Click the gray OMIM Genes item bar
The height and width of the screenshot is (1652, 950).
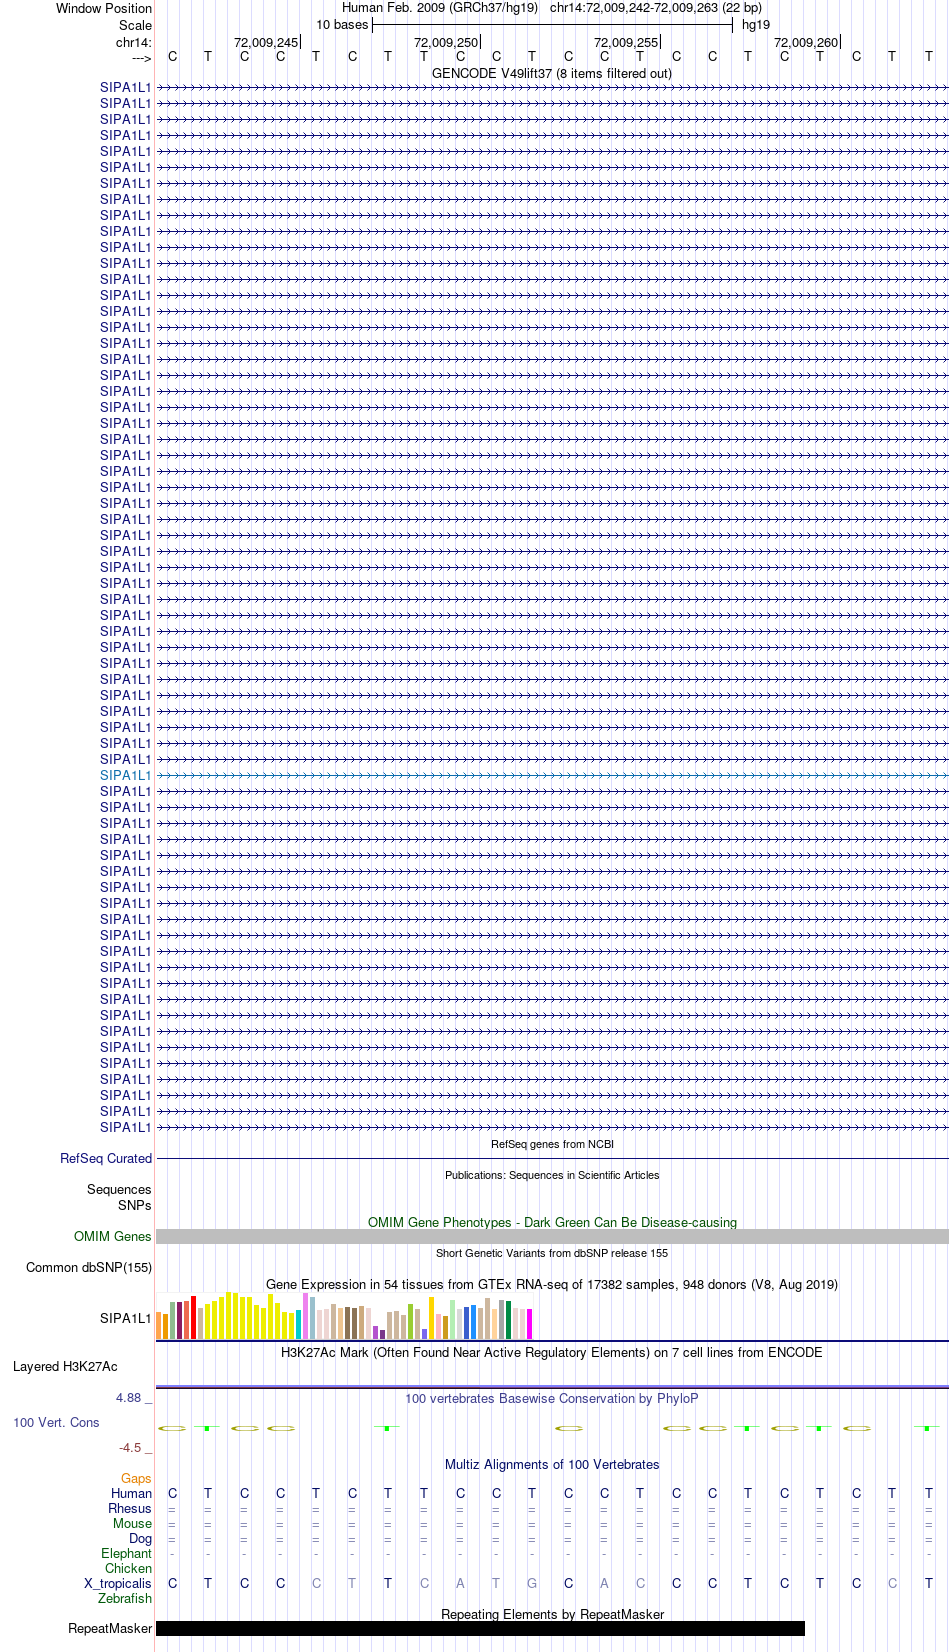point(552,1237)
